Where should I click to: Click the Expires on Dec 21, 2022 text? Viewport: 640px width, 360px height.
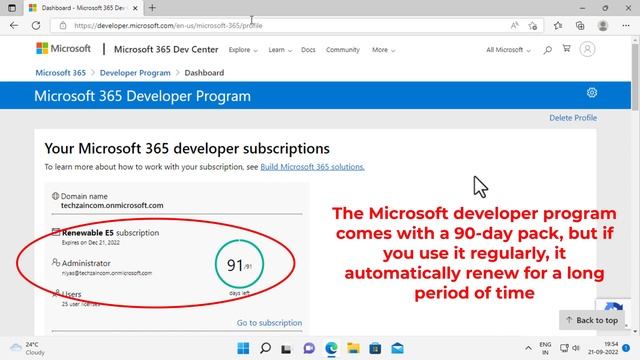tap(91, 242)
